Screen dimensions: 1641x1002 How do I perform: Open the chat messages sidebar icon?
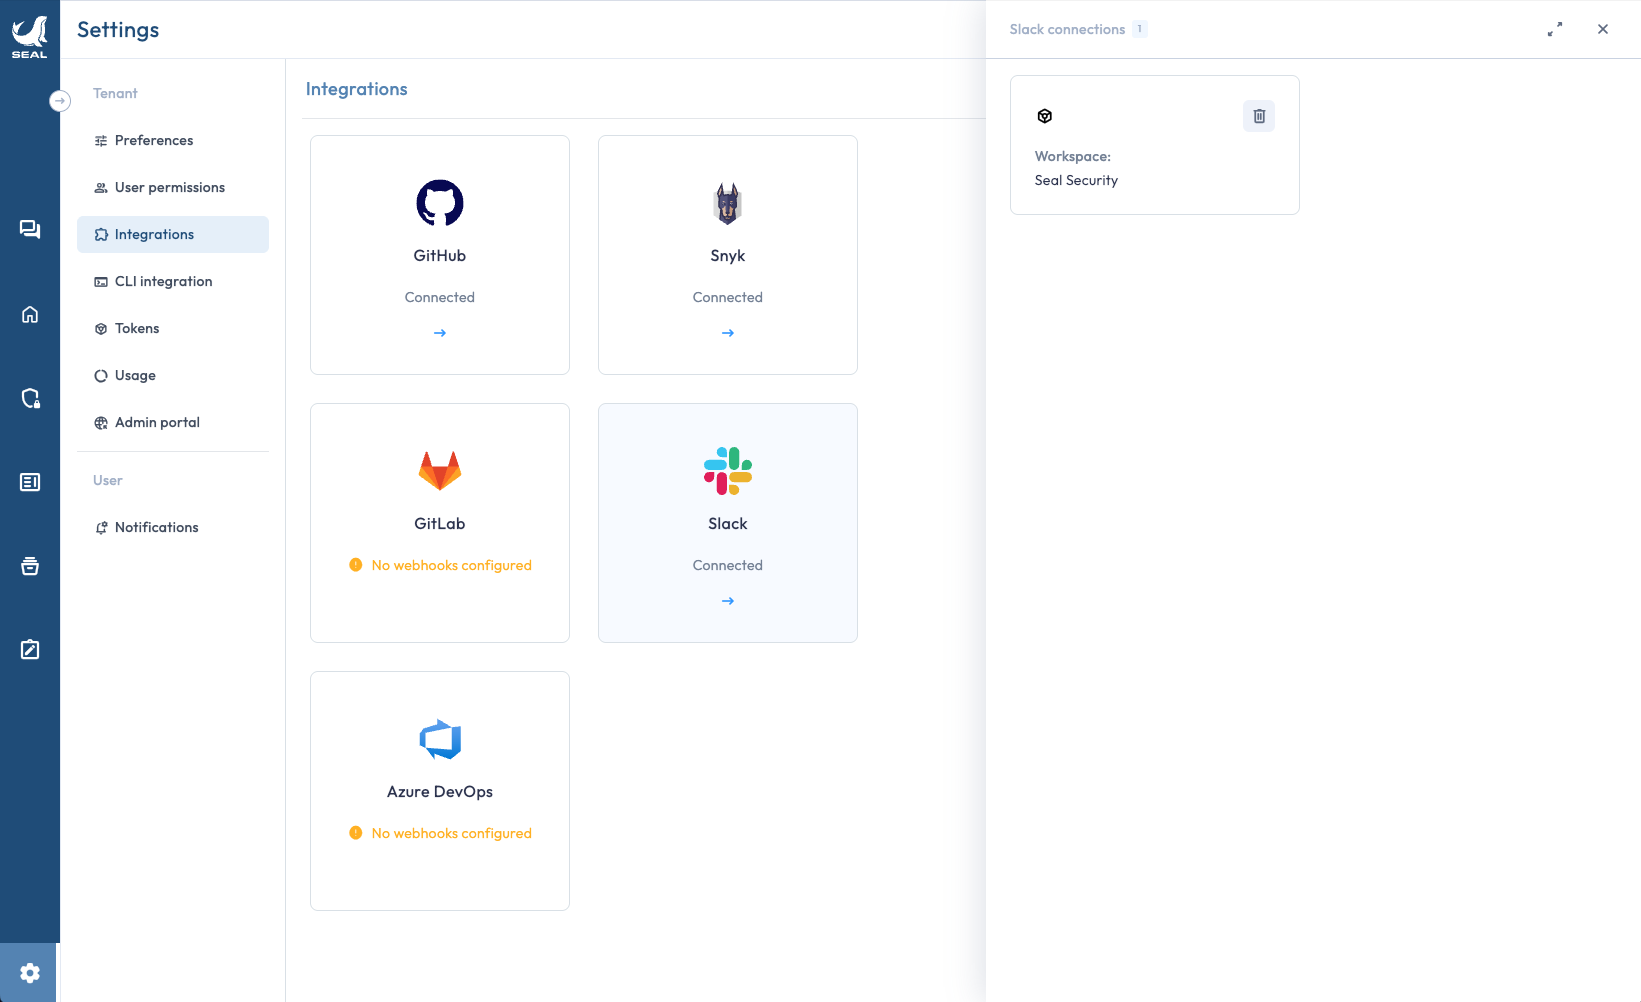30,230
